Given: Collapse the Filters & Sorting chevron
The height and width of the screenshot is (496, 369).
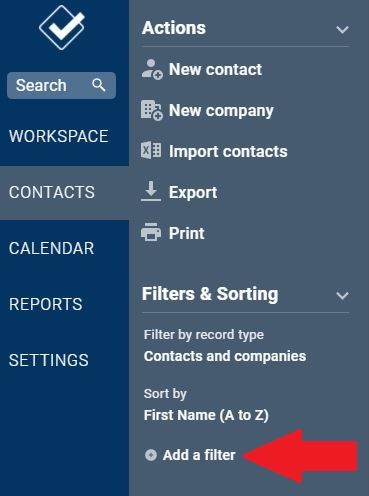Looking at the screenshot, I should pyautogui.click(x=342, y=295).
